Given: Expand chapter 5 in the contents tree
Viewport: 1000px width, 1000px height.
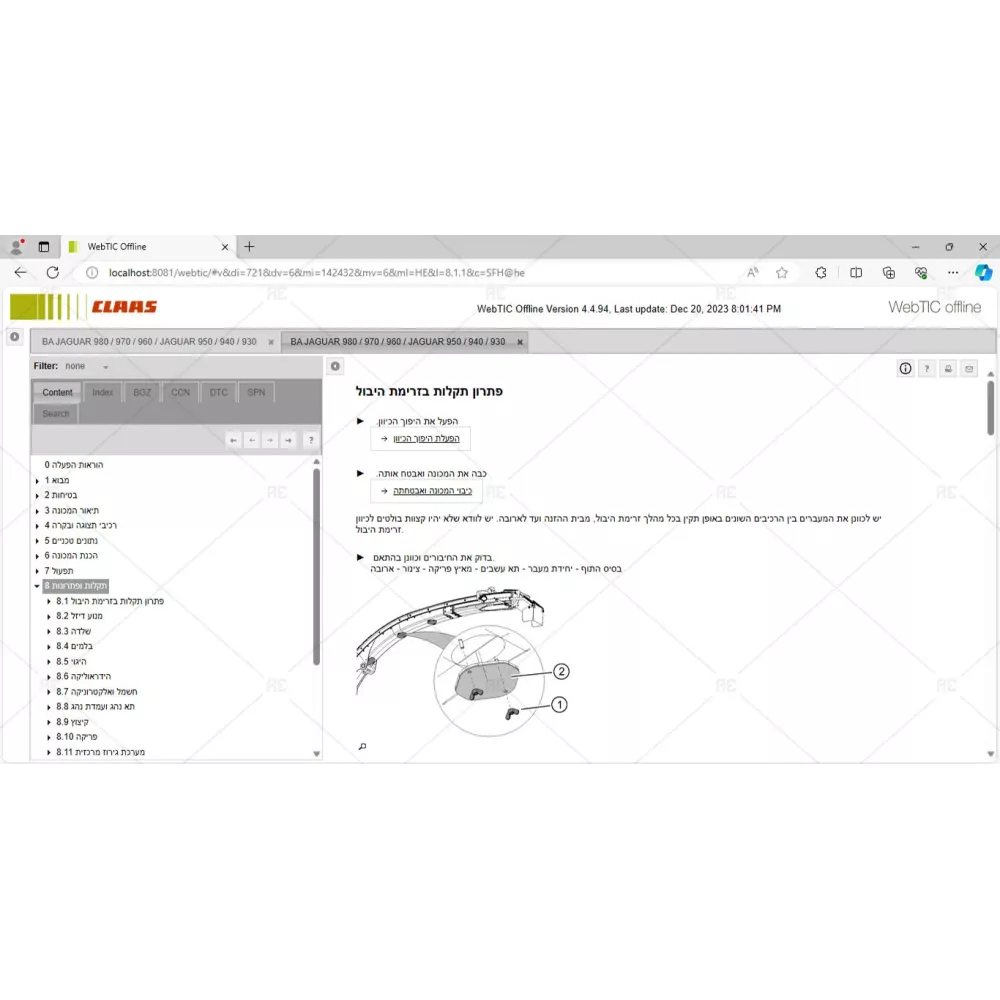Looking at the screenshot, I should (37, 540).
